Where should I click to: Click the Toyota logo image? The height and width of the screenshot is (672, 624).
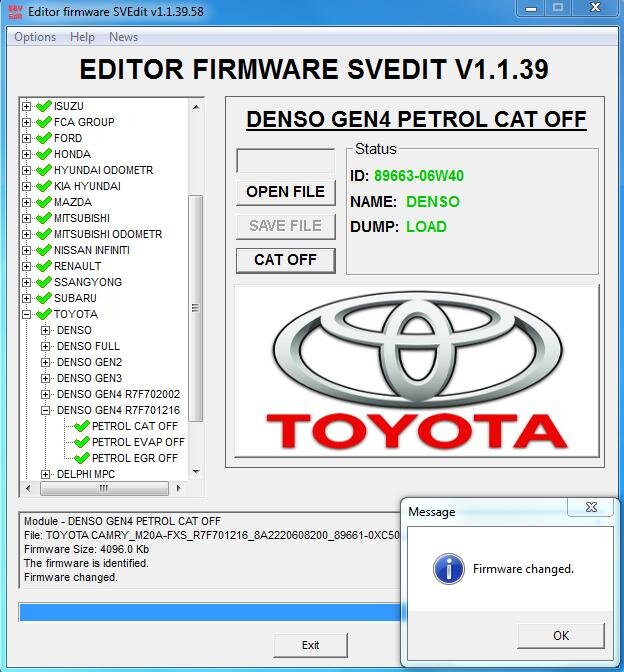tap(417, 371)
